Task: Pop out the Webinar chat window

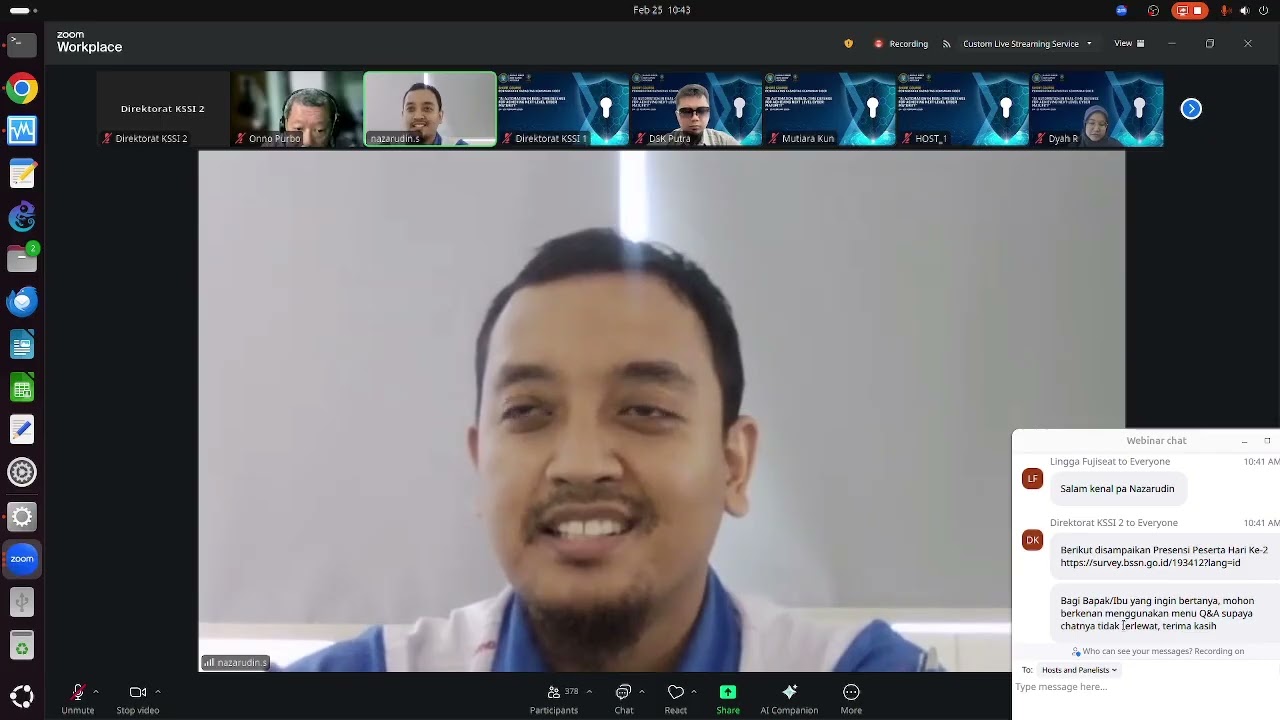Action: point(1267,441)
